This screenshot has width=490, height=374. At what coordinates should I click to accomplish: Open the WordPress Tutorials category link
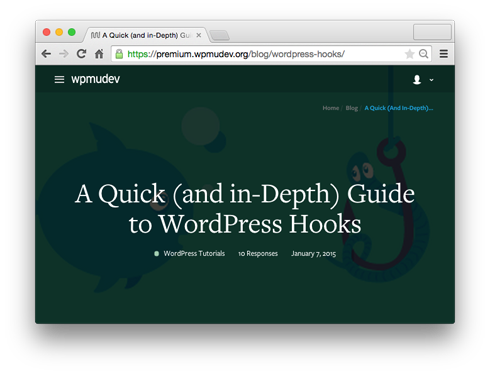194,254
